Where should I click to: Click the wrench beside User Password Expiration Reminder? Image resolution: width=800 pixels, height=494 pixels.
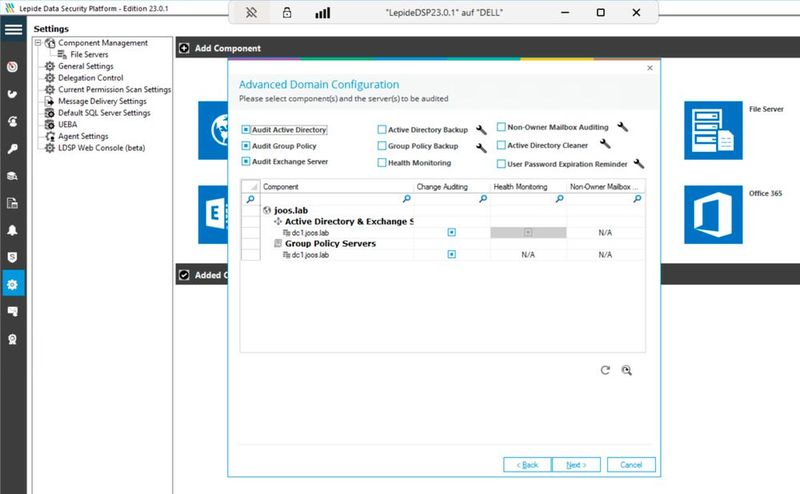(638, 163)
